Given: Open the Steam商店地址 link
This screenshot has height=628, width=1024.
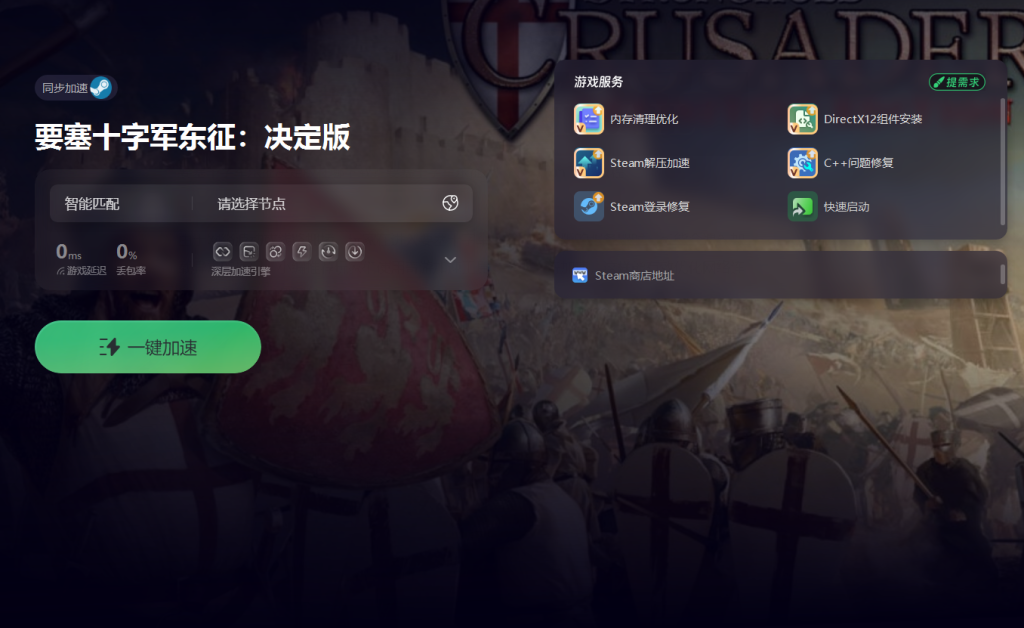Looking at the screenshot, I should [623, 275].
